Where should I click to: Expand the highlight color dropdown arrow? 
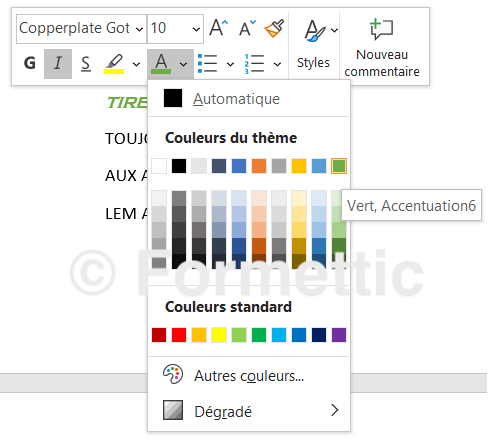(x=136, y=64)
